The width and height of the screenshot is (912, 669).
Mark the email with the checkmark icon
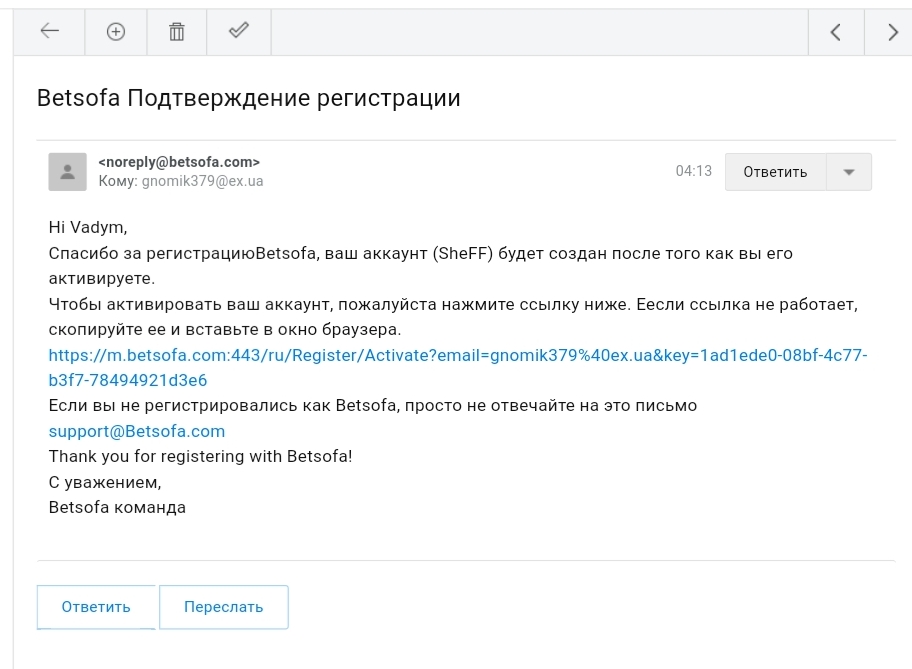click(238, 31)
